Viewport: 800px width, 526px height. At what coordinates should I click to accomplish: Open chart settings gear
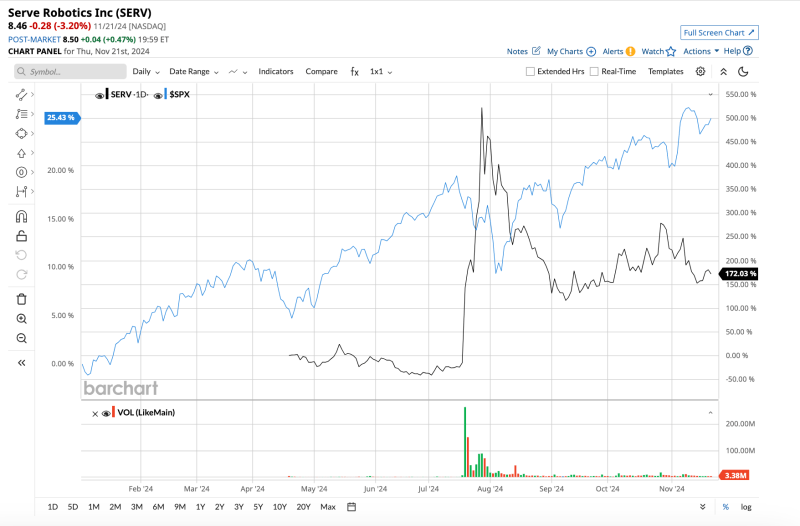point(701,71)
